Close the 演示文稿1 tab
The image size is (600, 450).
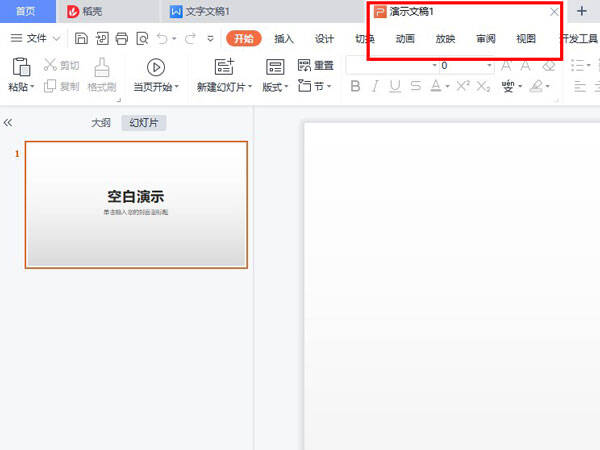[554, 12]
